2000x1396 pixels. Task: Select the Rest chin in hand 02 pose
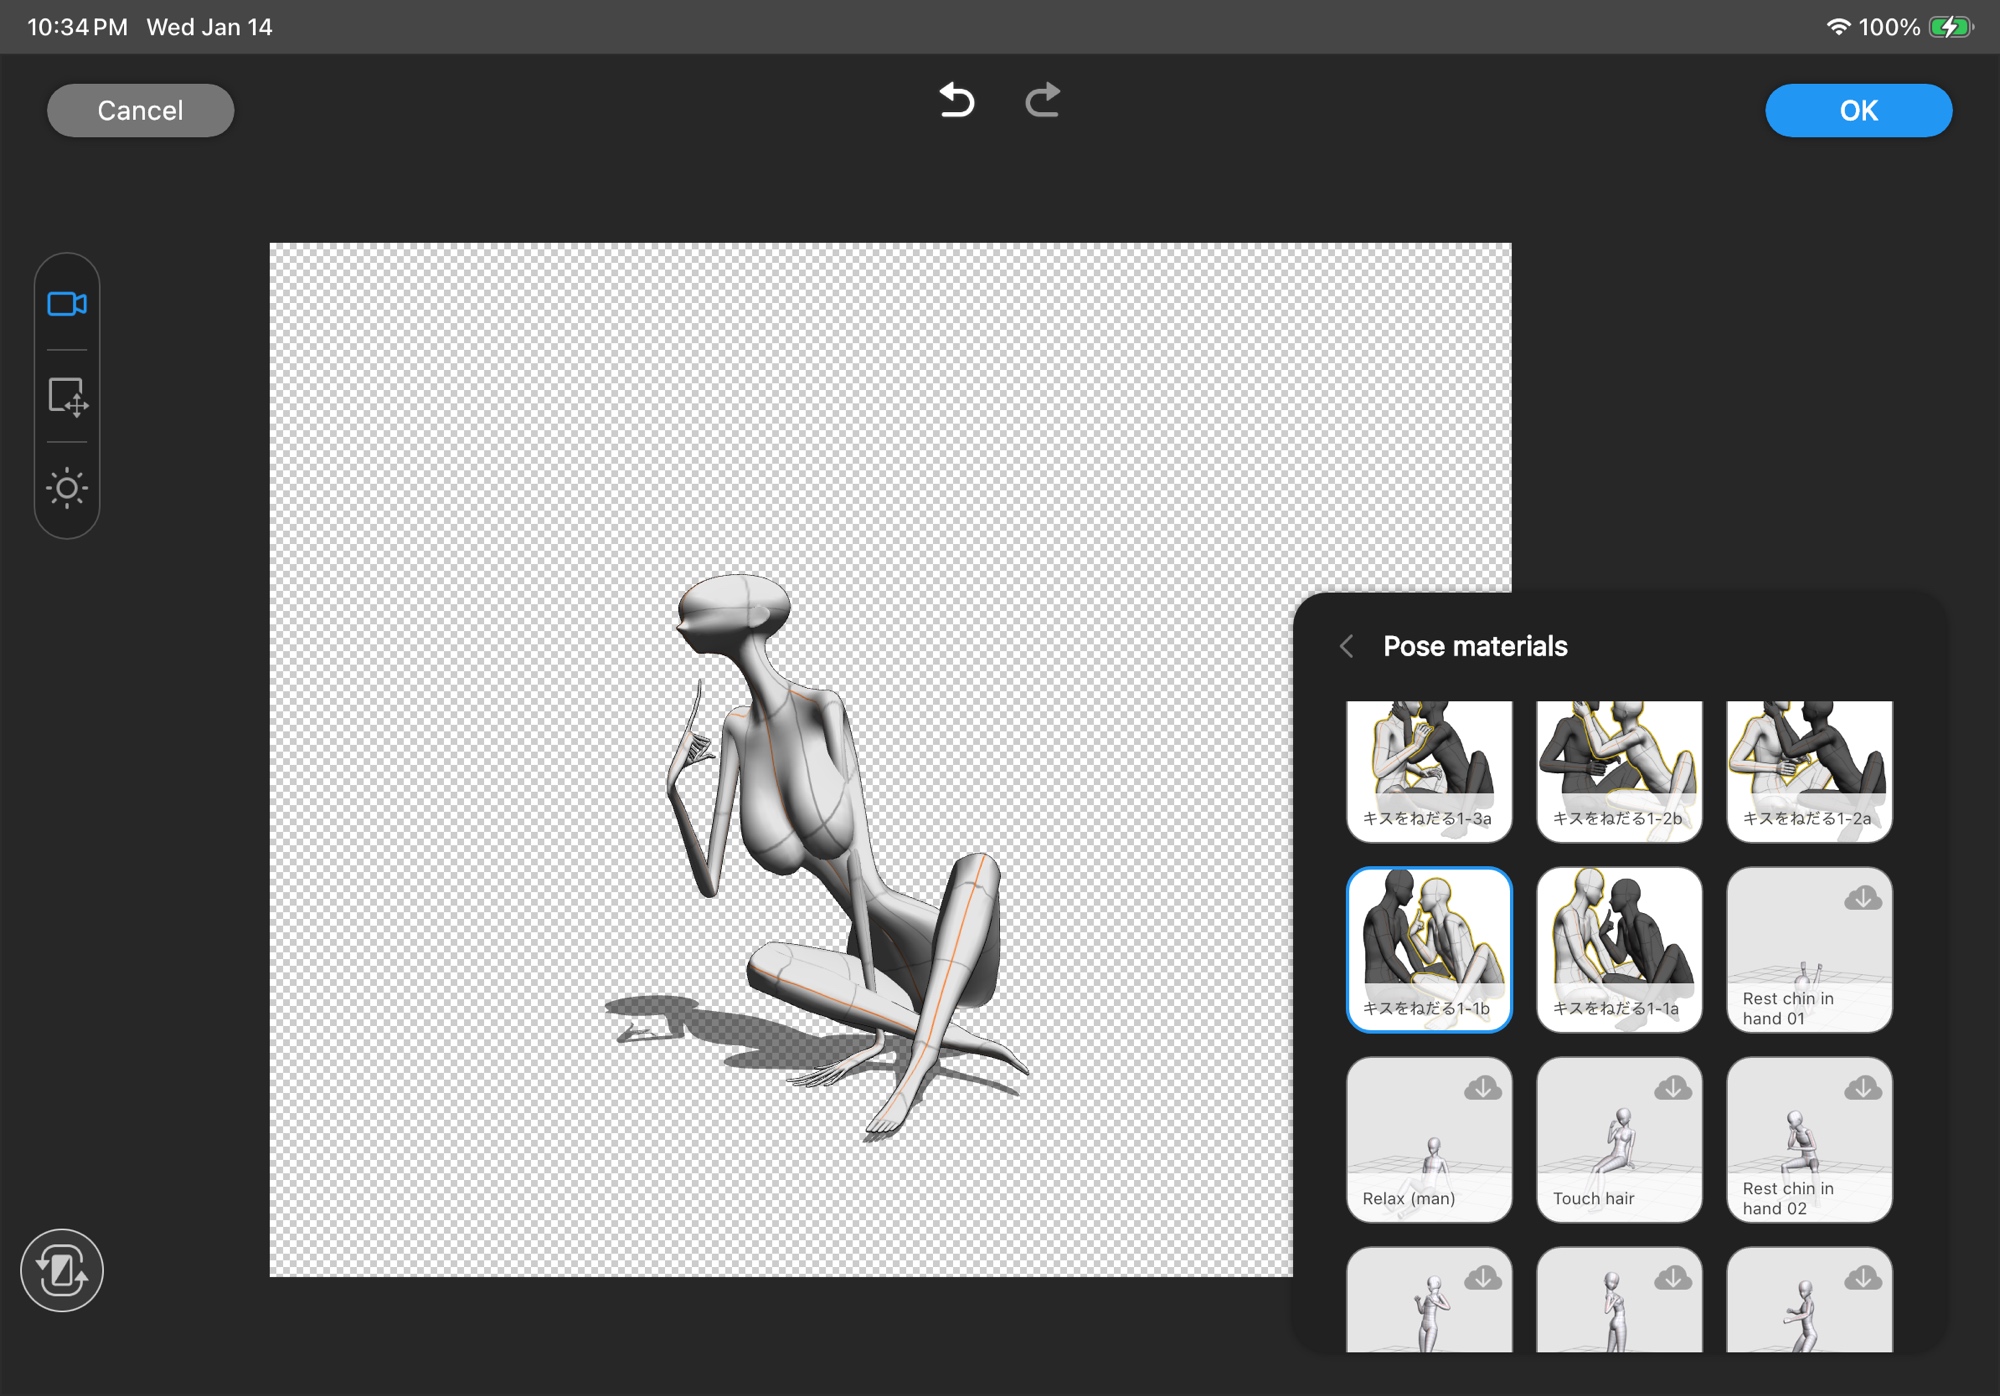tap(1809, 1140)
